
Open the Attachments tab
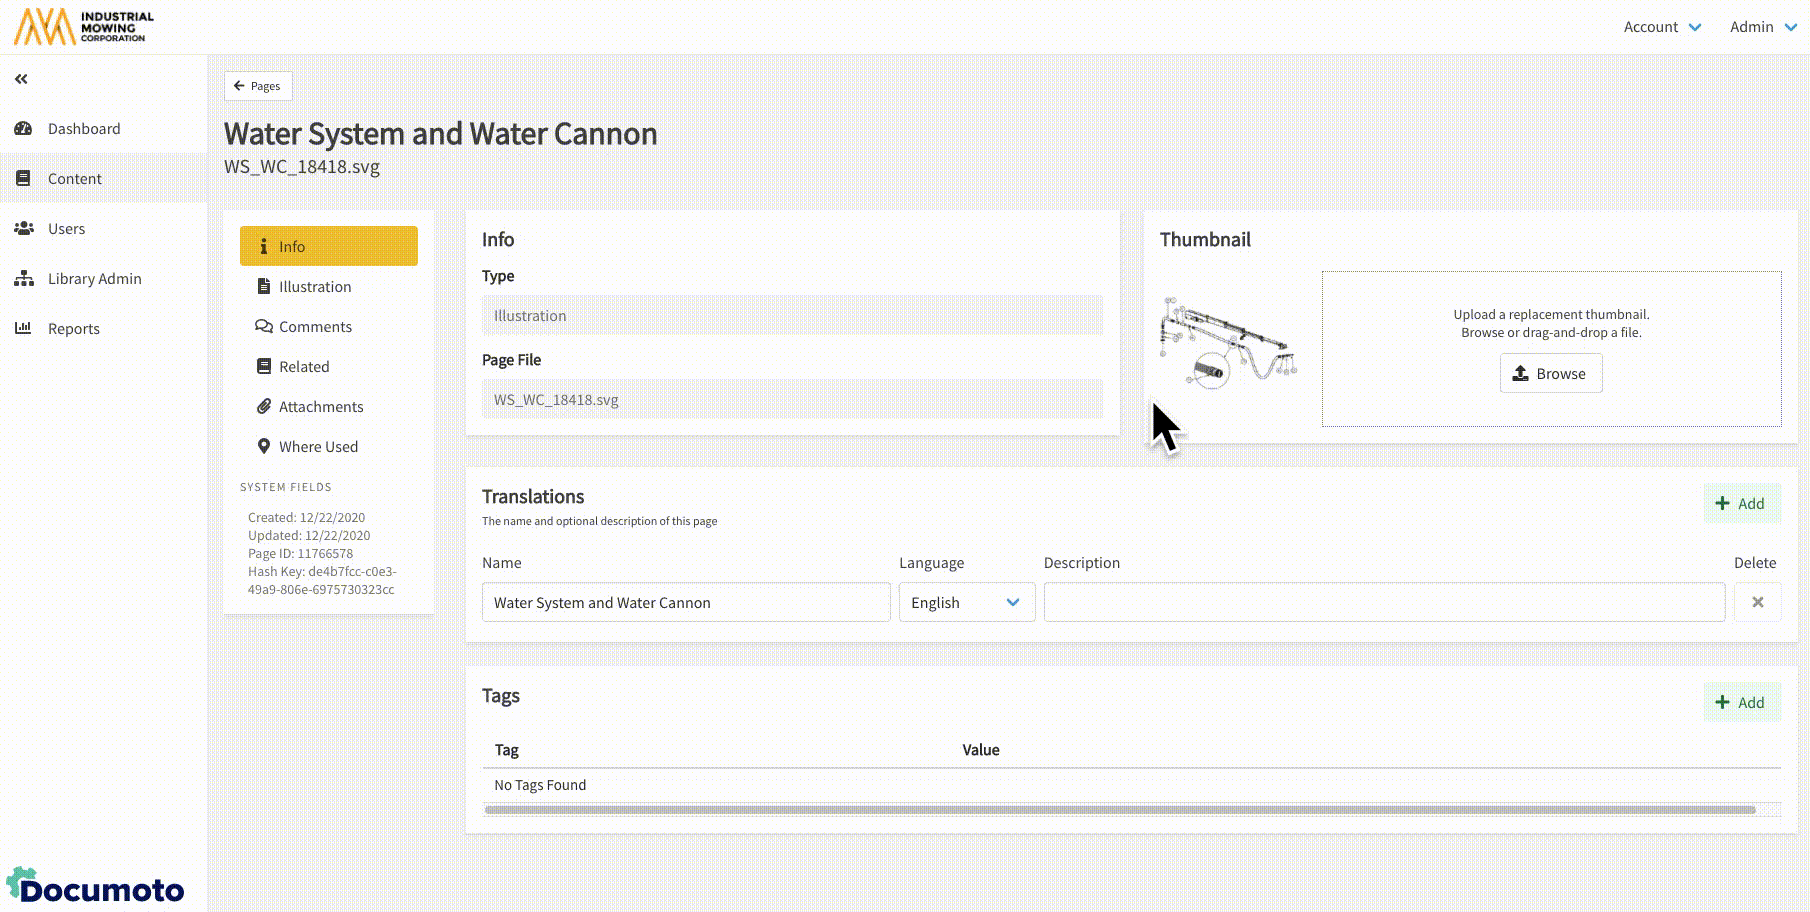[x=320, y=407]
